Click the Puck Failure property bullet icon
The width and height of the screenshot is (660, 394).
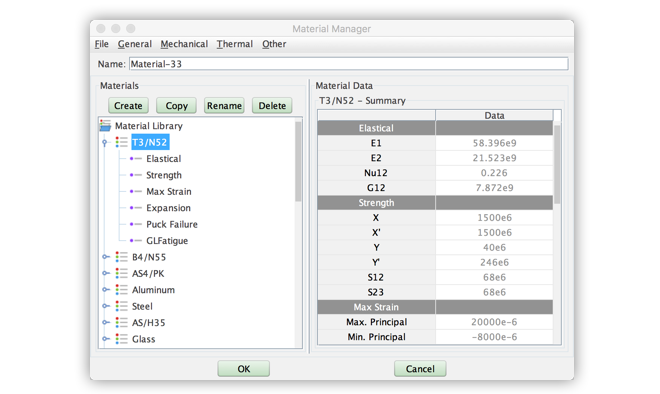click(x=136, y=224)
